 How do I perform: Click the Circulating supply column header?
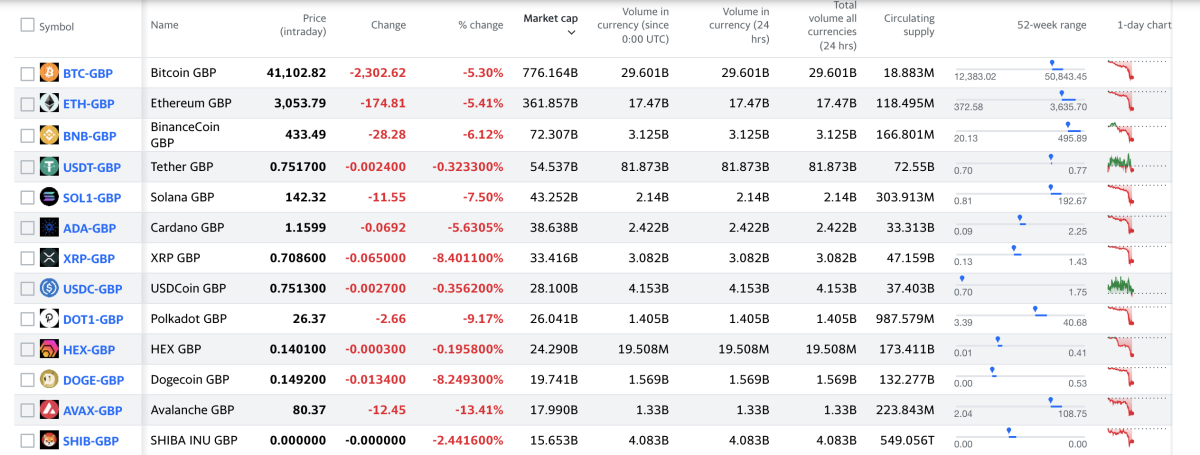(x=909, y=25)
